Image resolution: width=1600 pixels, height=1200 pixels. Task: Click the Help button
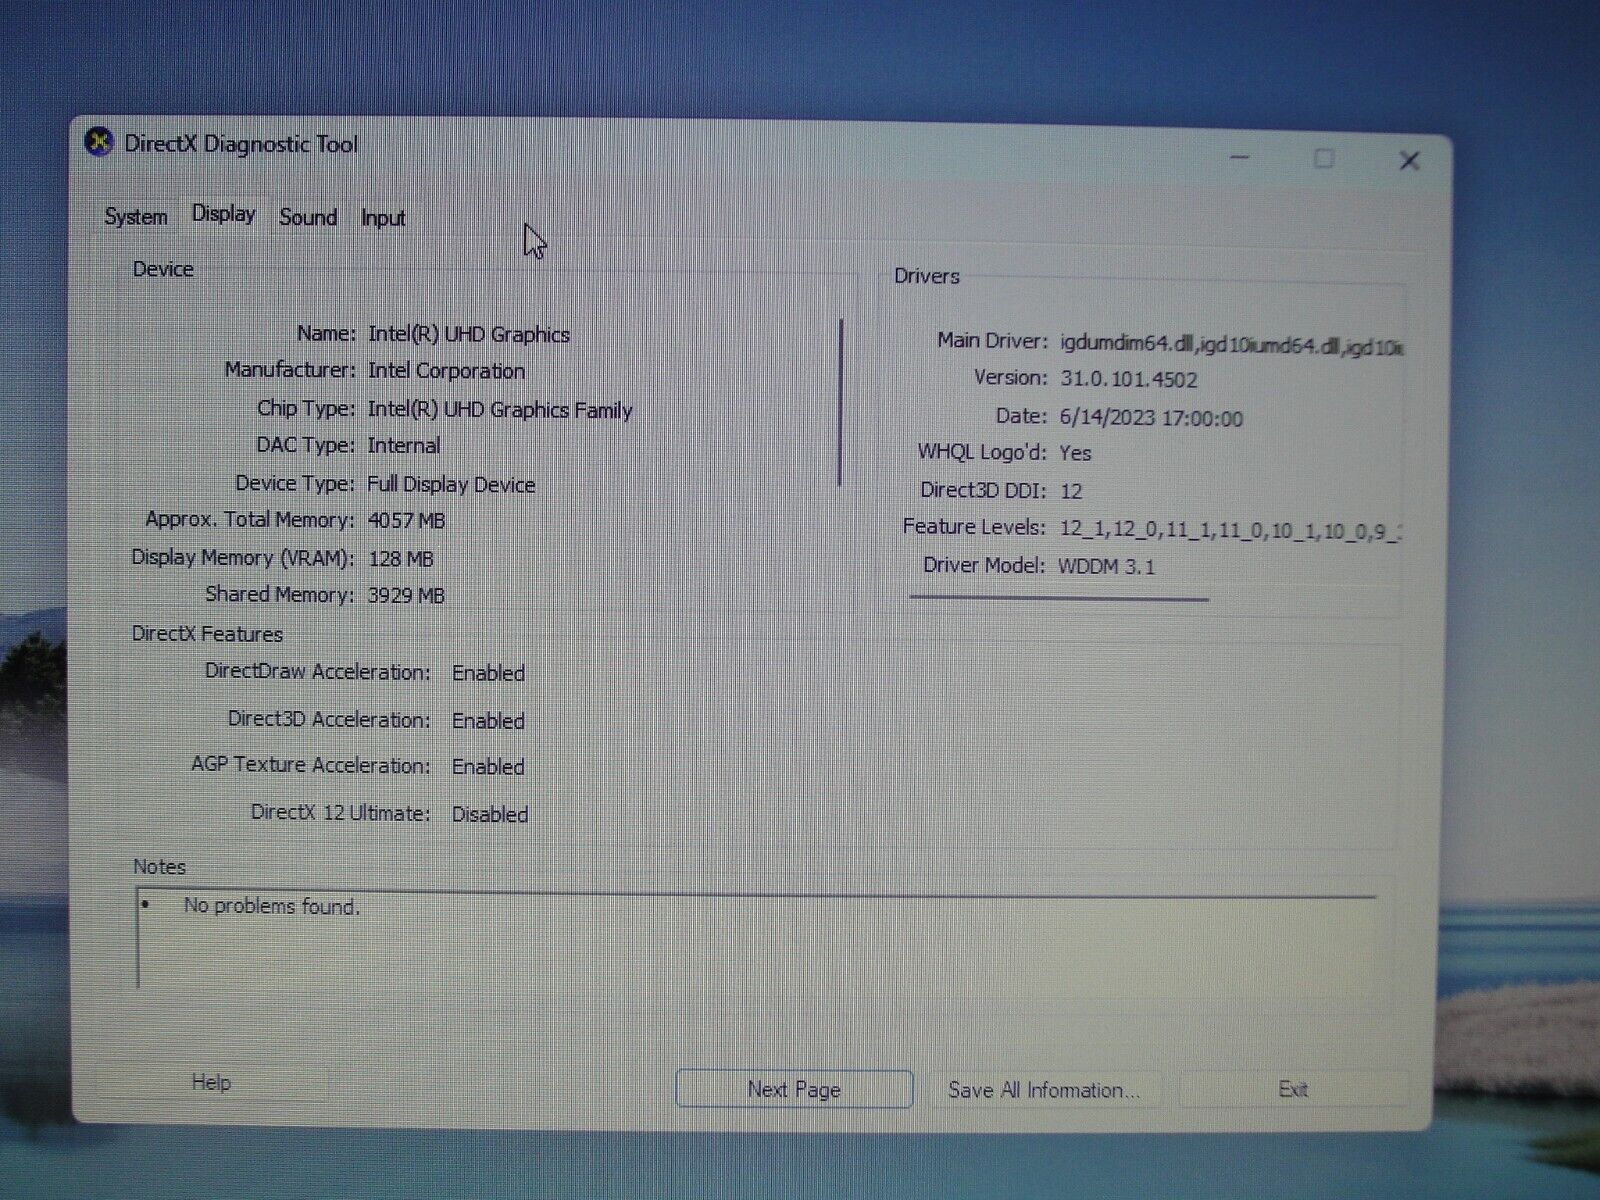click(x=211, y=1082)
